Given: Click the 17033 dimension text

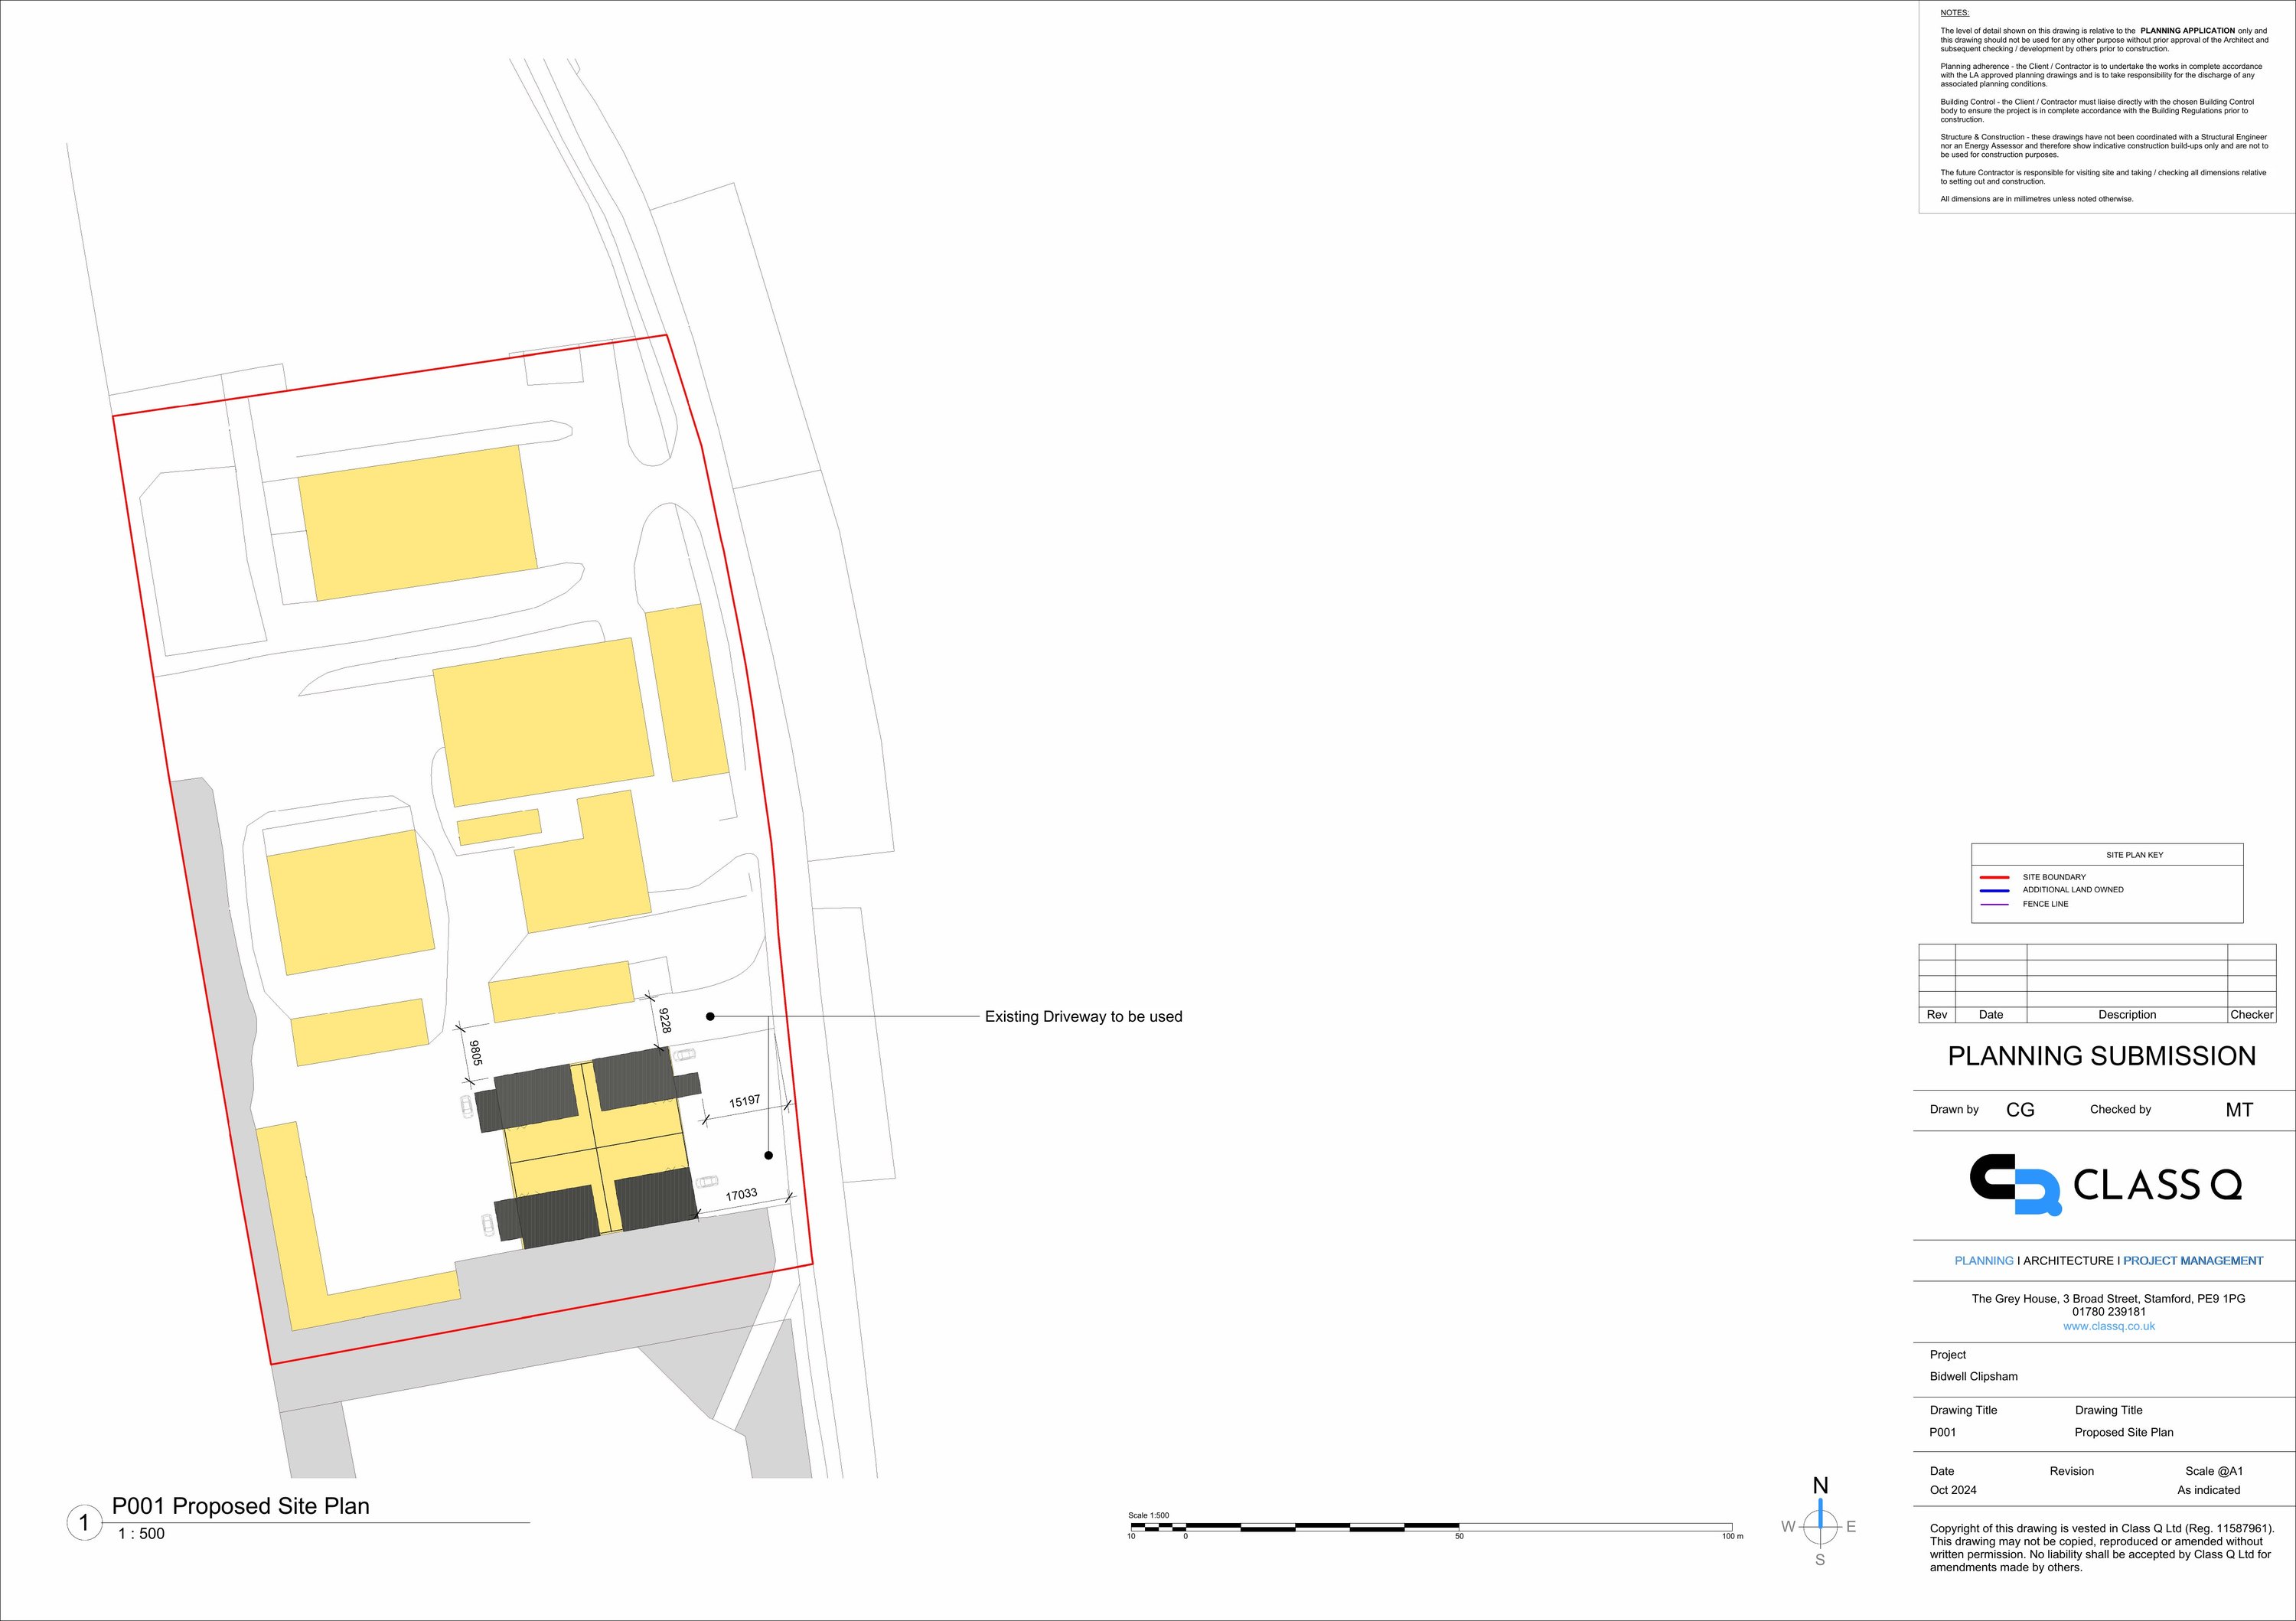Looking at the screenshot, I should pyautogui.click(x=741, y=1195).
